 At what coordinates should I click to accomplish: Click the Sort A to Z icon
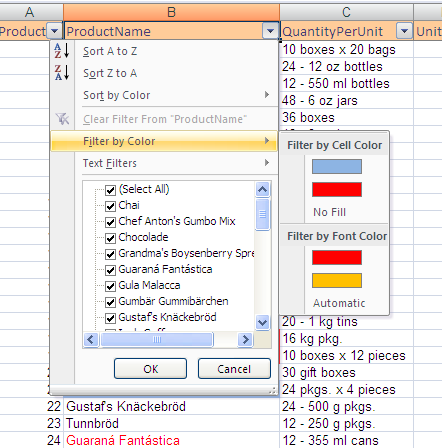[x=62, y=51]
